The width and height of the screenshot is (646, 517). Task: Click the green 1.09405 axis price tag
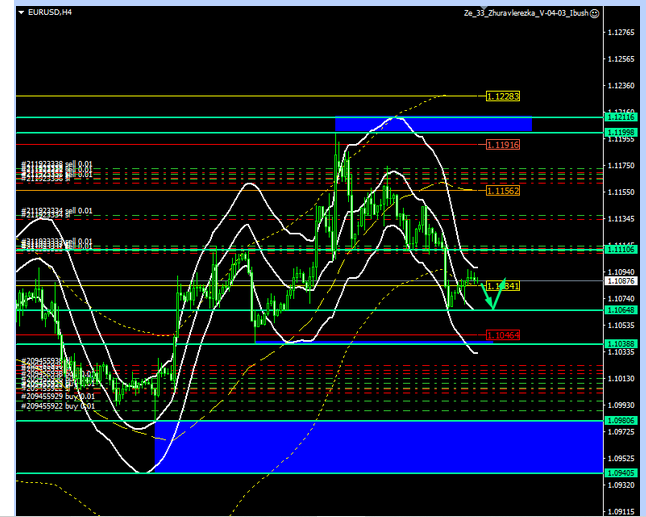[621, 473]
